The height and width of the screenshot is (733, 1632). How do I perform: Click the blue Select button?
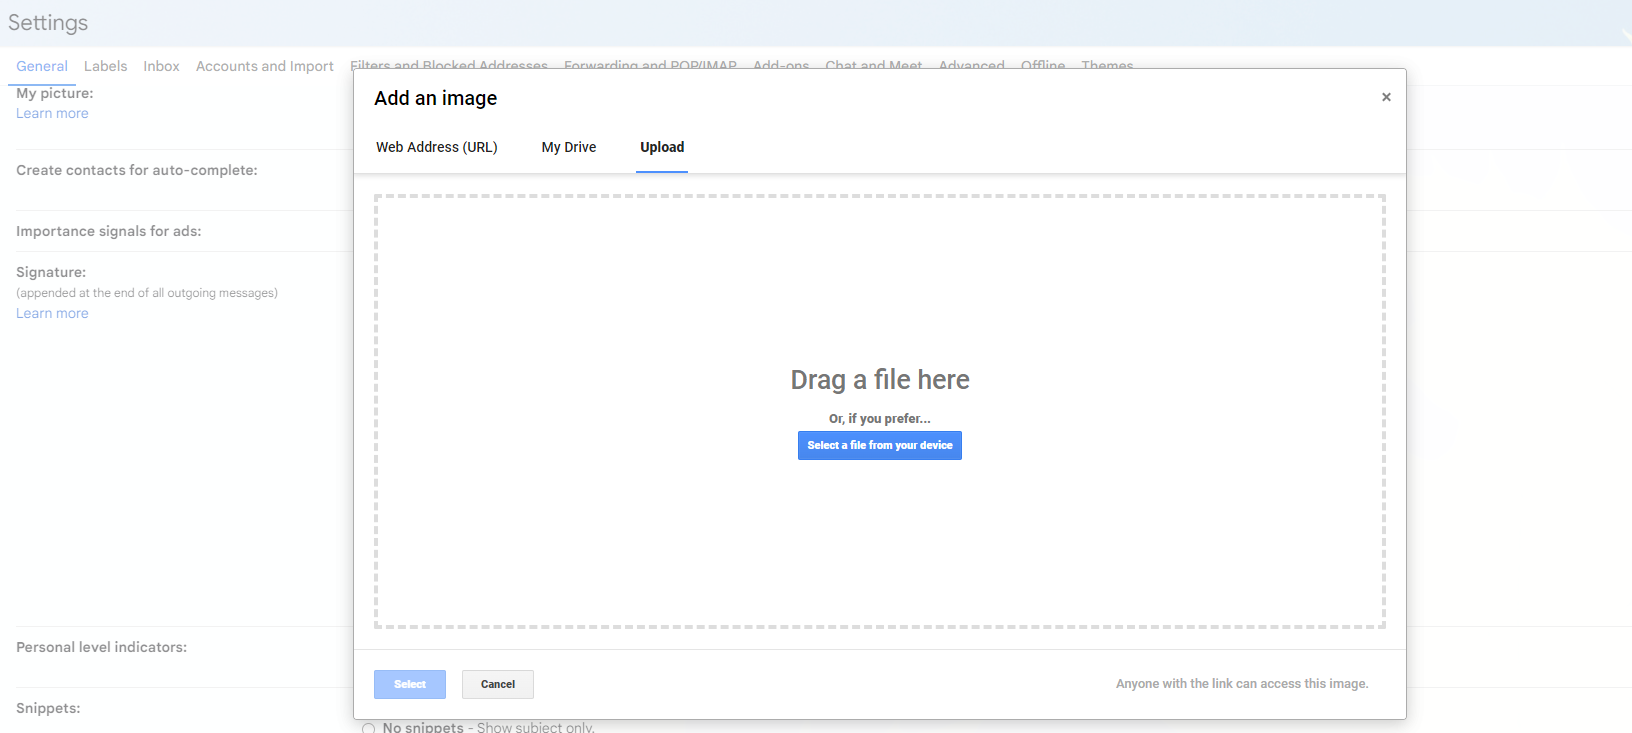pyautogui.click(x=410, y=684)
